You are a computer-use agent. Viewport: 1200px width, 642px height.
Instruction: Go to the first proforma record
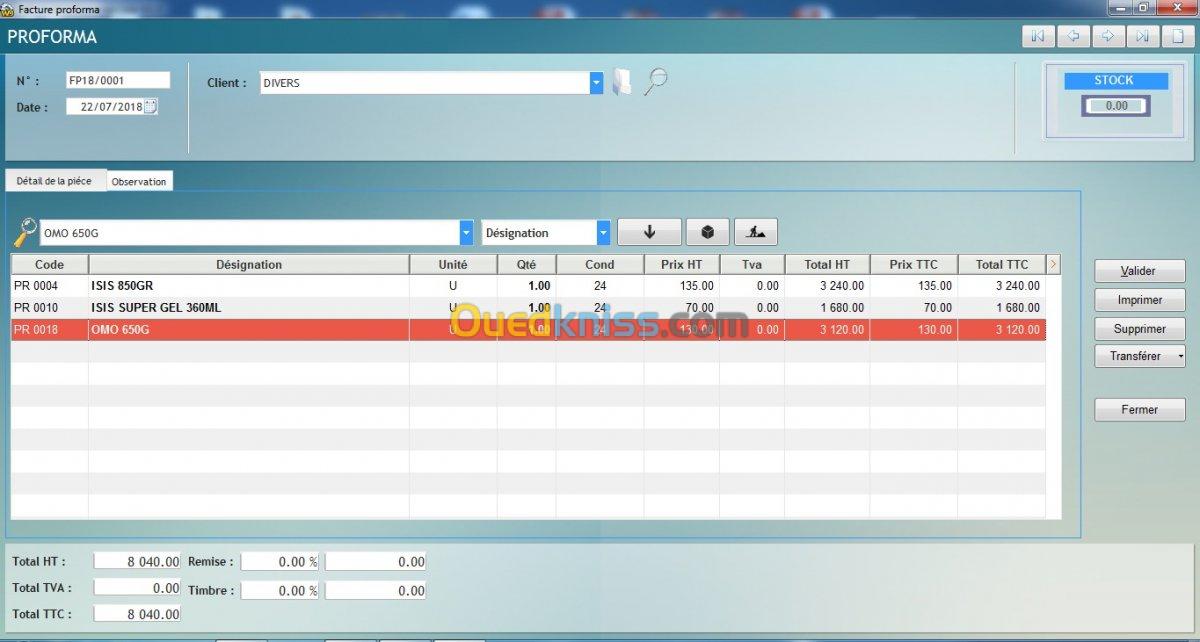click(1038, 36)
